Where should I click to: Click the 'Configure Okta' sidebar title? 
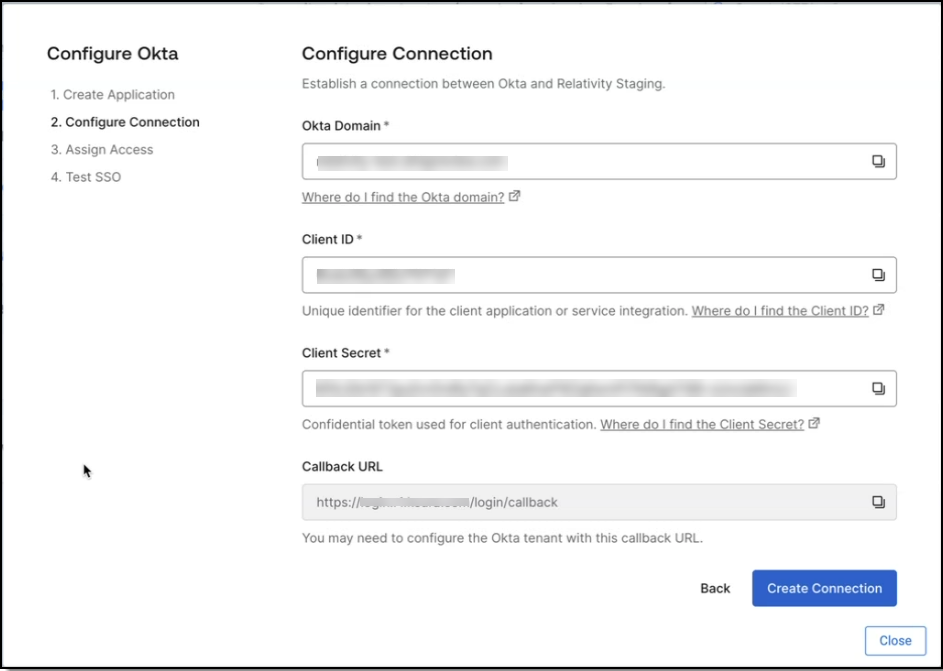(112, 54)
